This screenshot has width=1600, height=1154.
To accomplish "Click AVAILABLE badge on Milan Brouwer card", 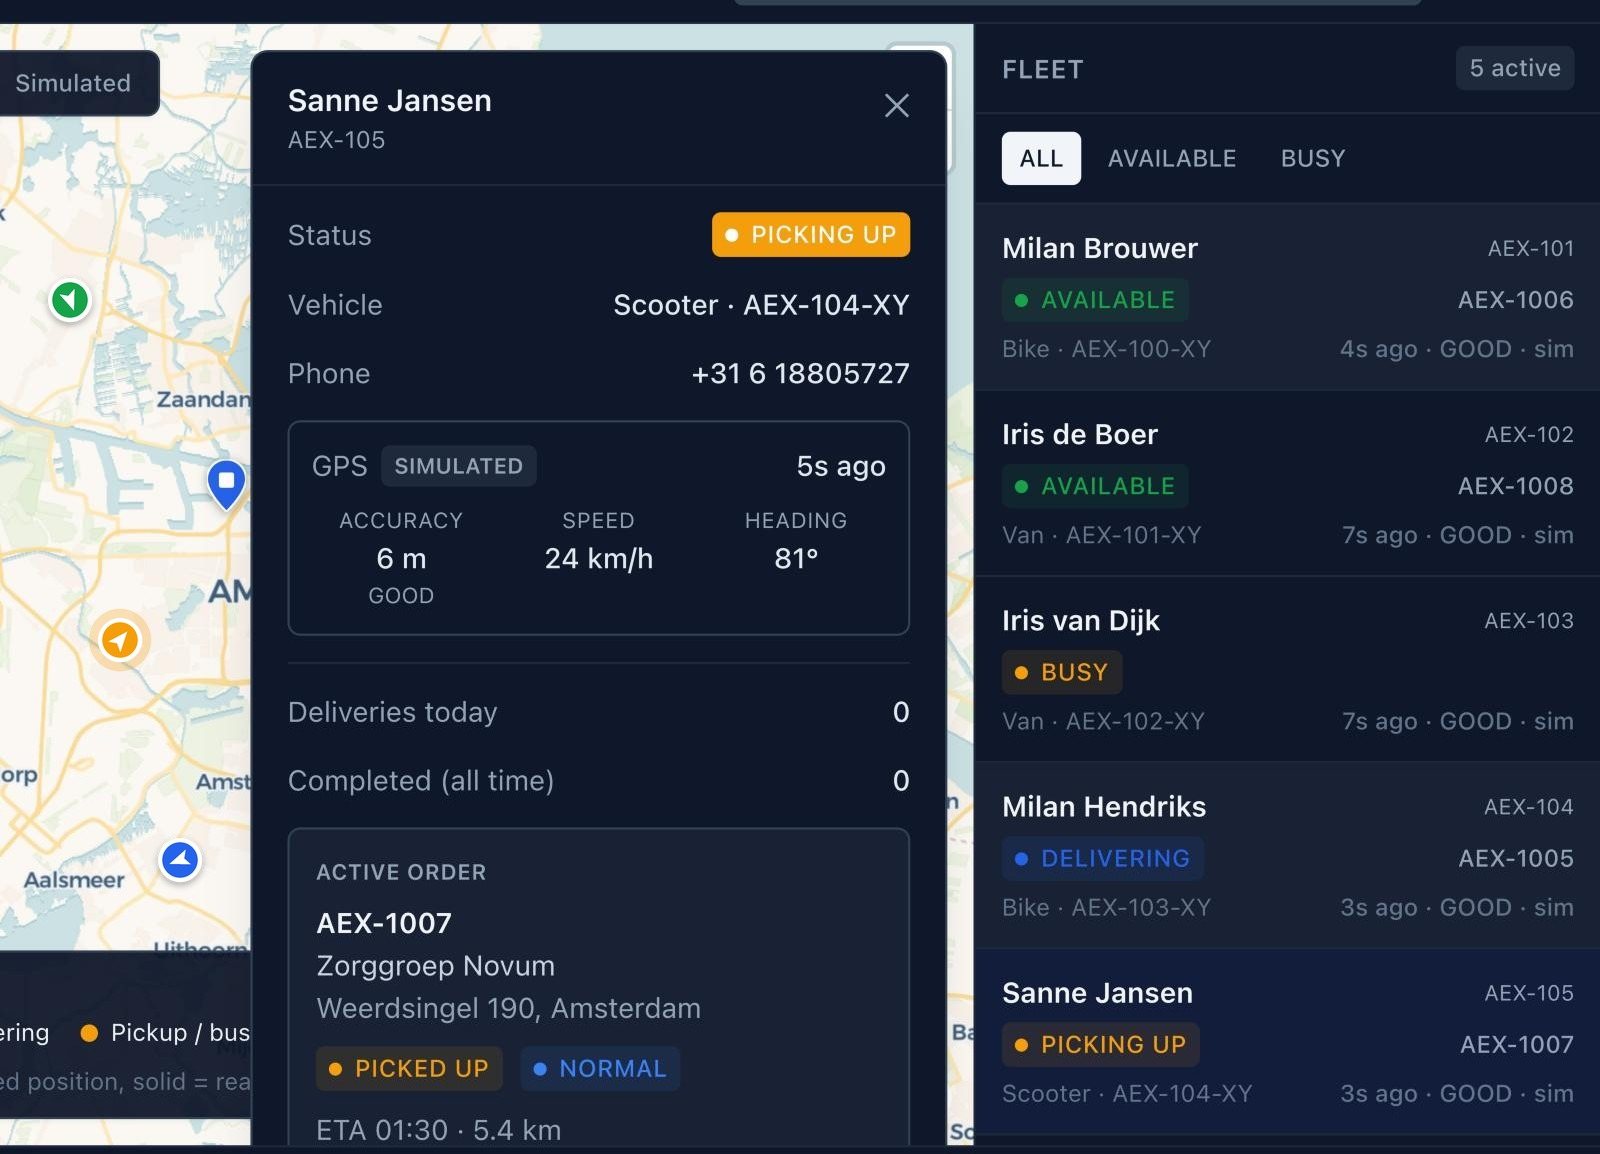I will click(x=1095, y=300).
